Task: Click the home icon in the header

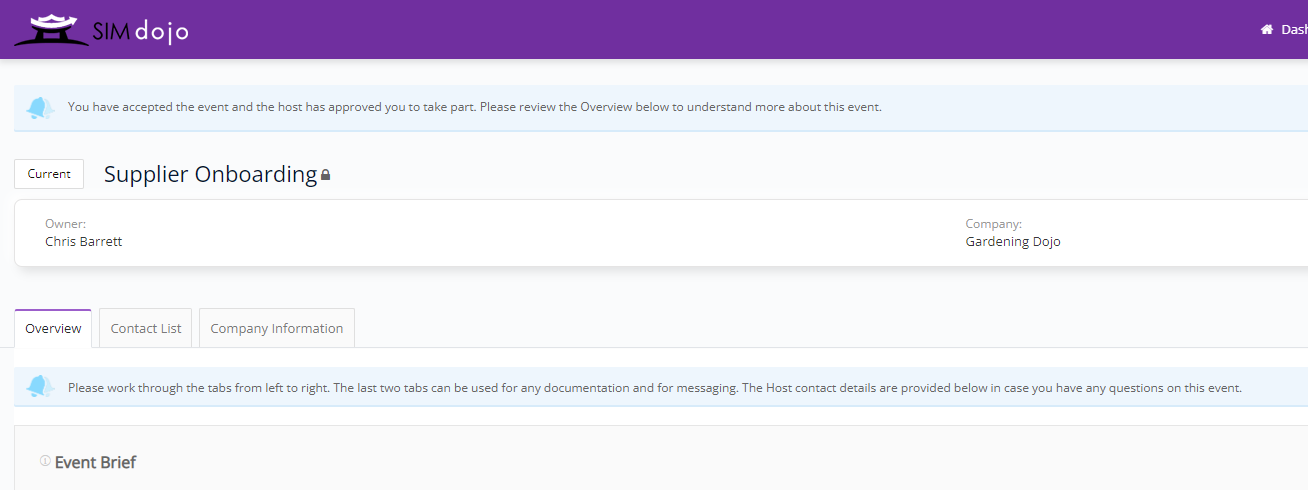Action: [1267, 30]
